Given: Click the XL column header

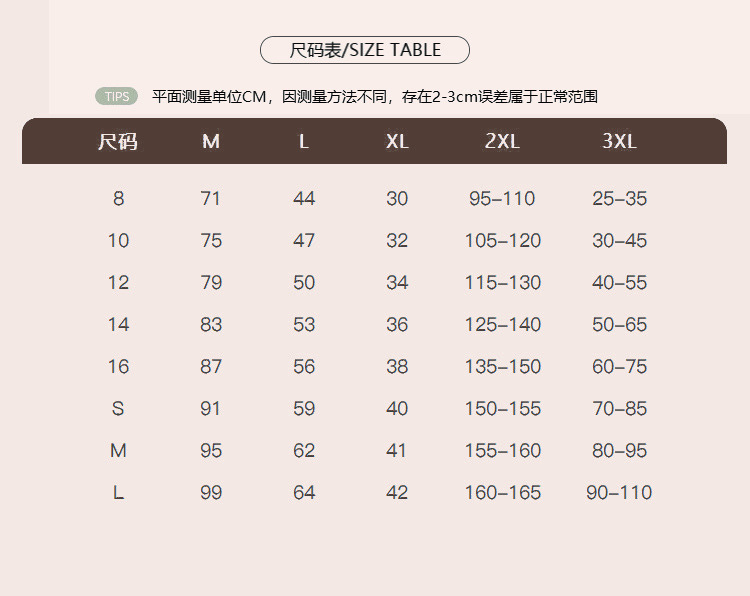Looking at the screenshot, I should tap(397, 142).
